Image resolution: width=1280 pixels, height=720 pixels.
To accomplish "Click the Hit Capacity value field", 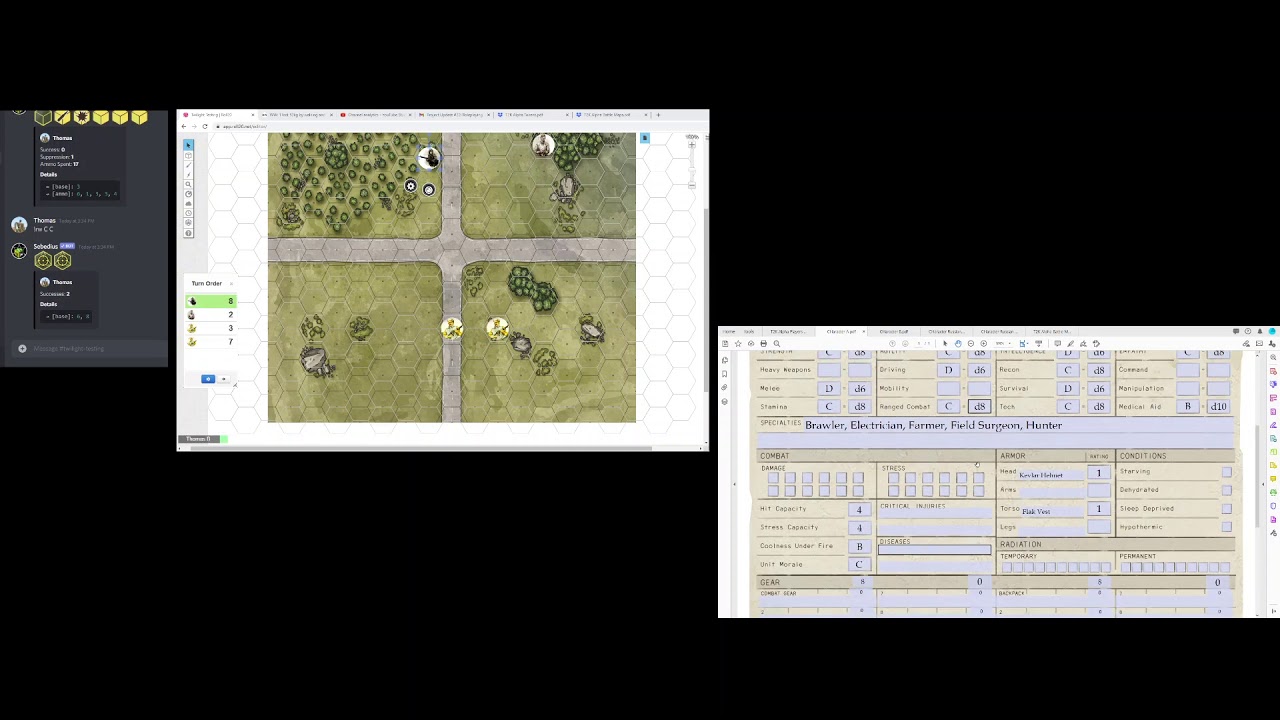I will pos(860,509).
